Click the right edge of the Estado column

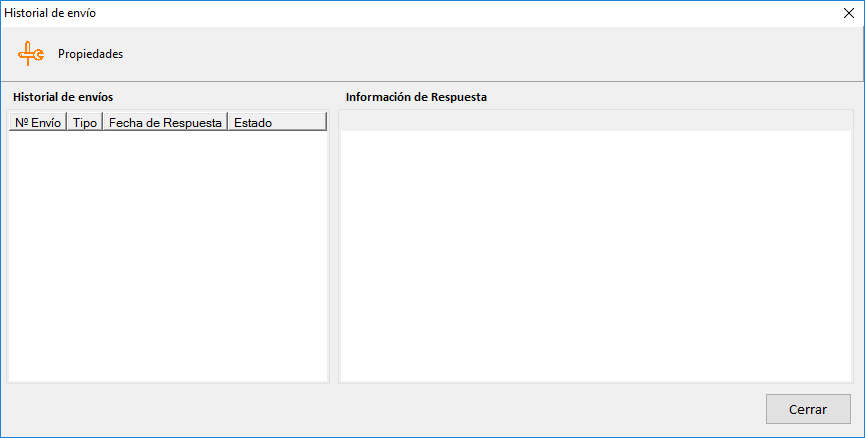tap(326, 122)
